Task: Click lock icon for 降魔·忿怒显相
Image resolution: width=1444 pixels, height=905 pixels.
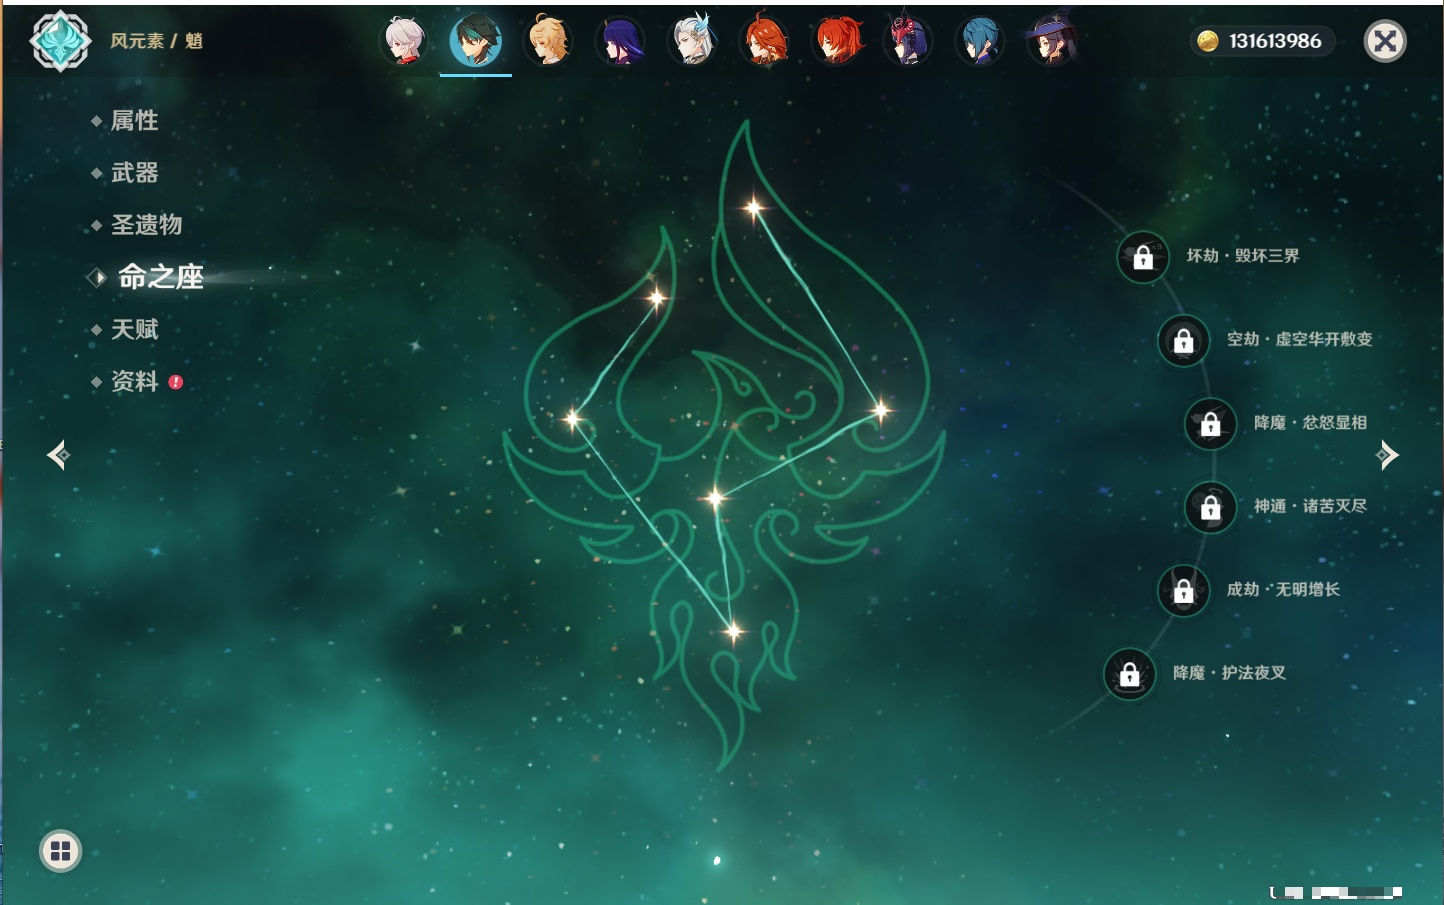Action: tap(1211, 424)
